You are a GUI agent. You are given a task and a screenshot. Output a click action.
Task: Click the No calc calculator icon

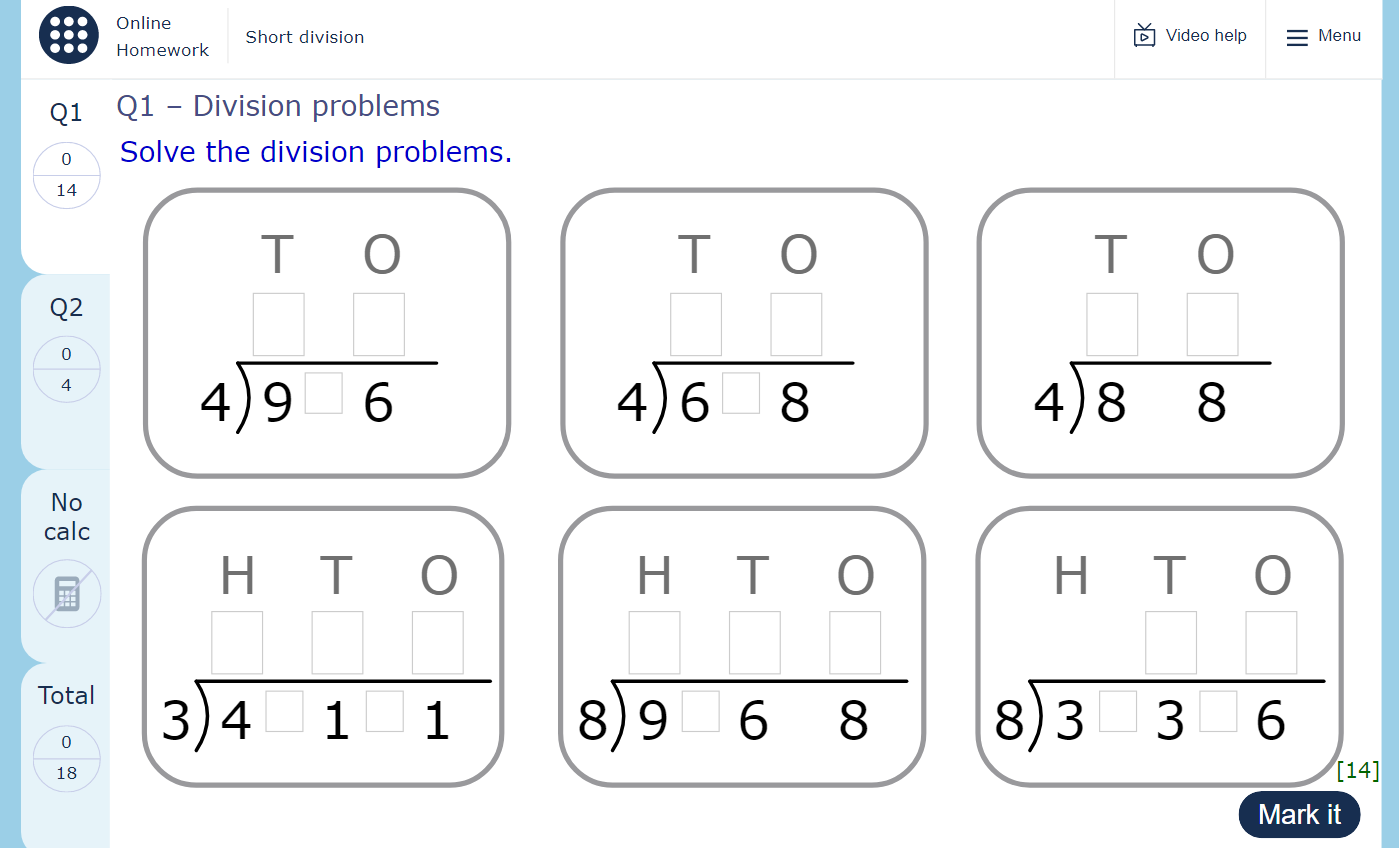66,594
